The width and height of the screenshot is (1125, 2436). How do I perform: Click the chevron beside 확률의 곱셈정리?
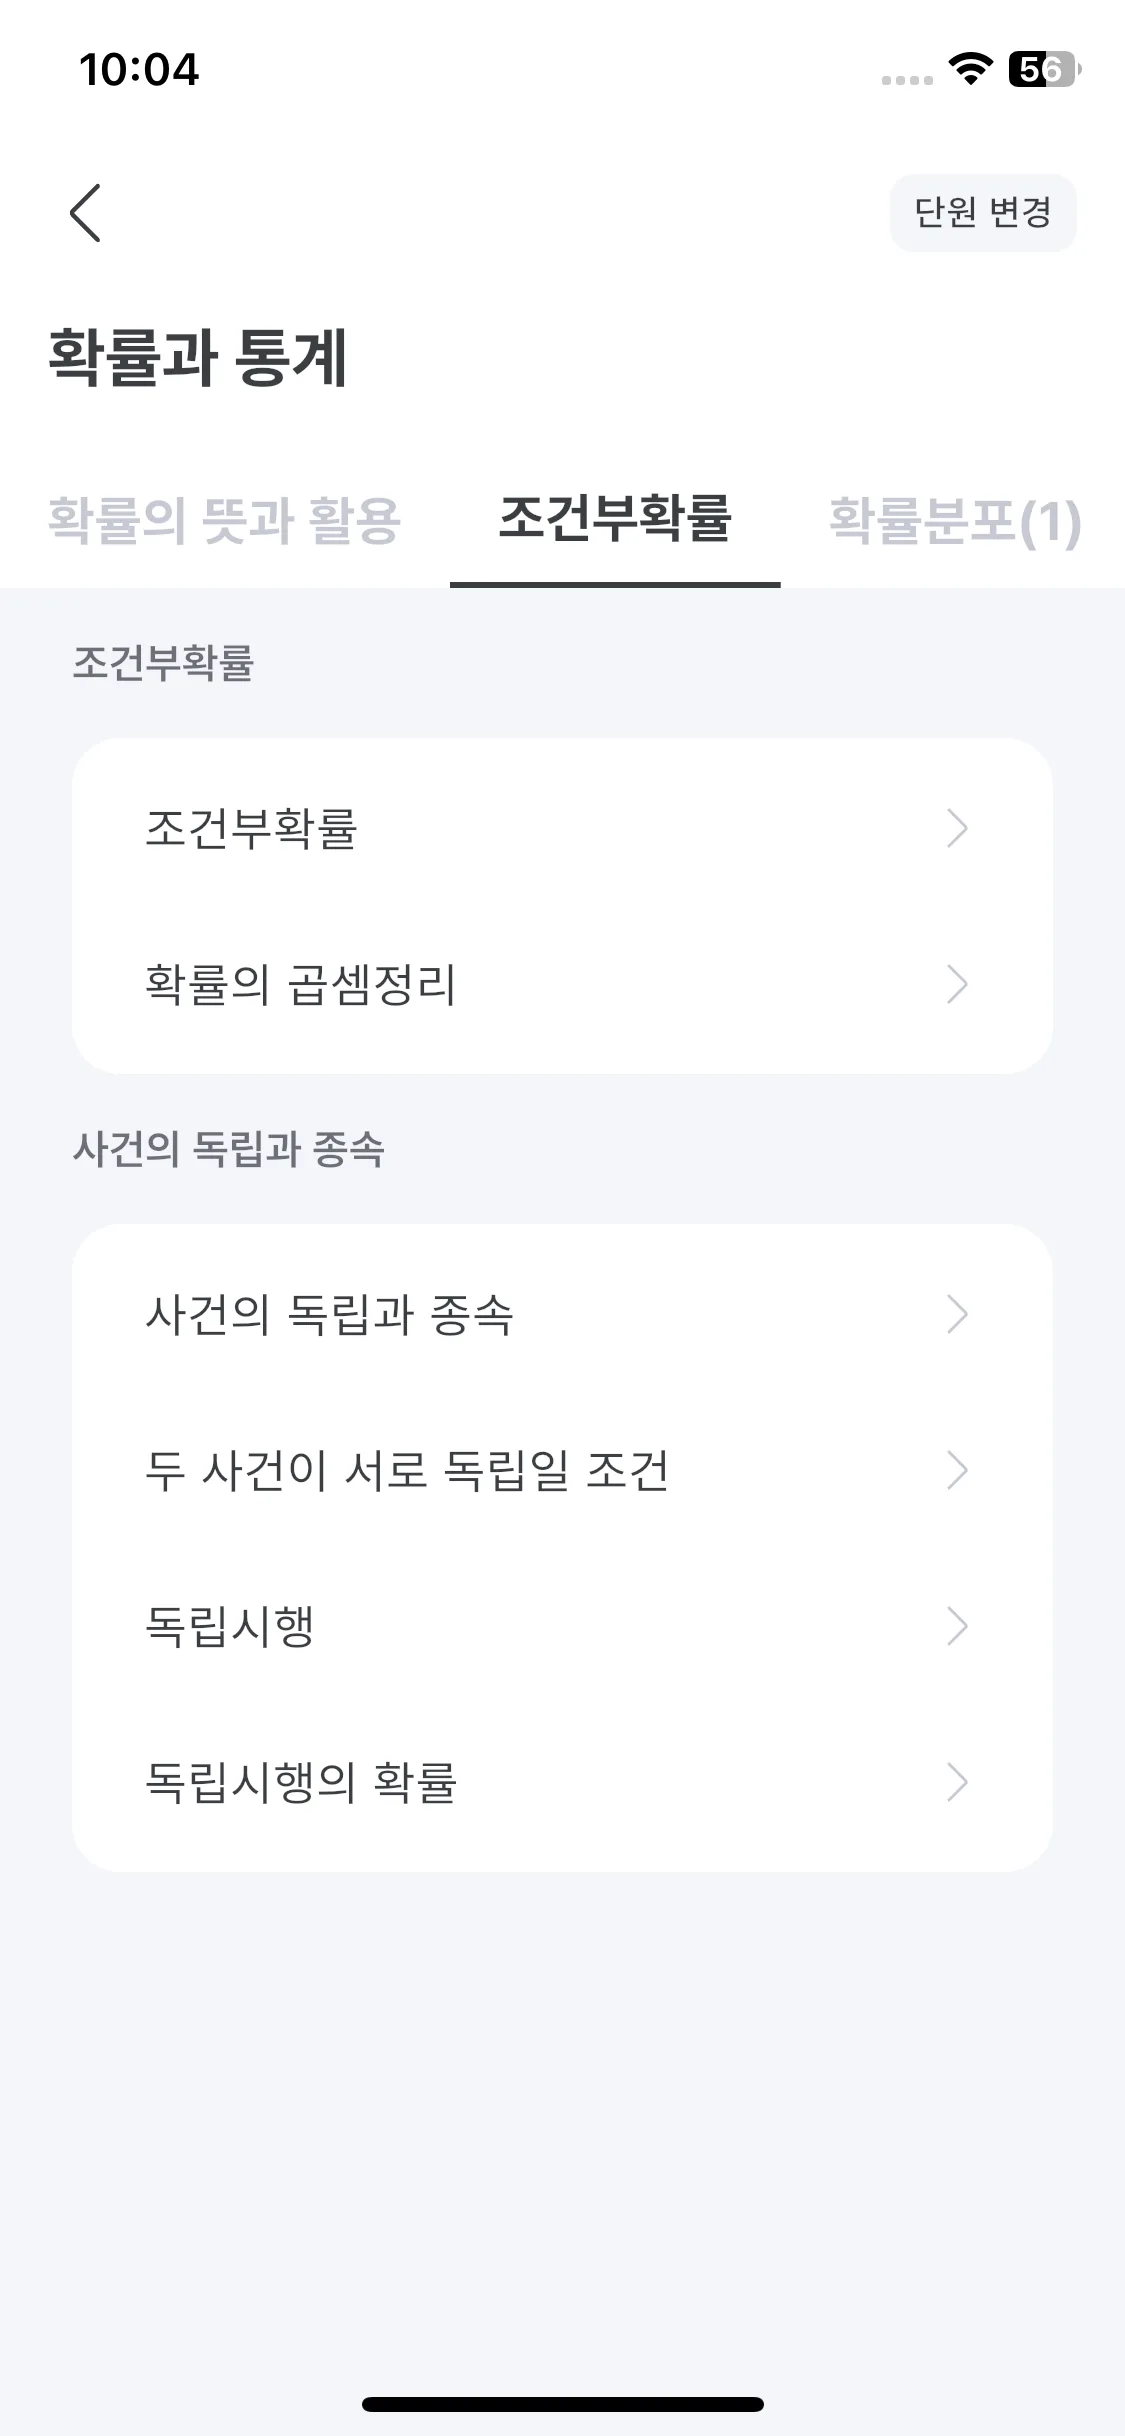click(x=957, y=984)
